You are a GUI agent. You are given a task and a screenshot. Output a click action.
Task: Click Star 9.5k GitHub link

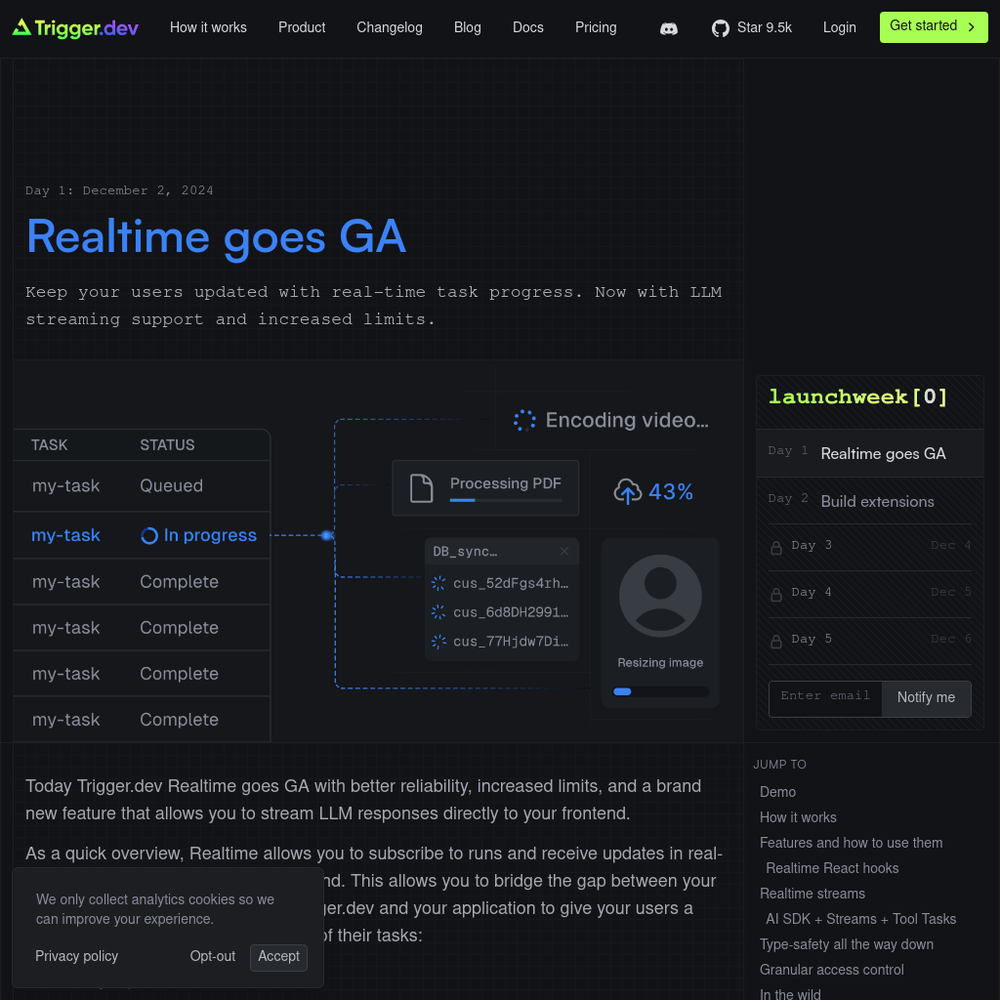751,27
